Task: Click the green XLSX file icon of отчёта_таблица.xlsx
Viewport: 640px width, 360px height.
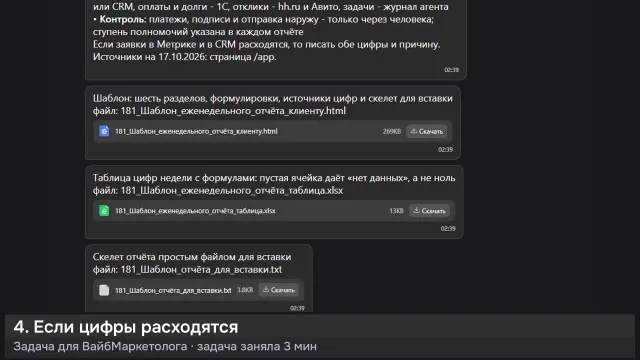Action: 104,211
